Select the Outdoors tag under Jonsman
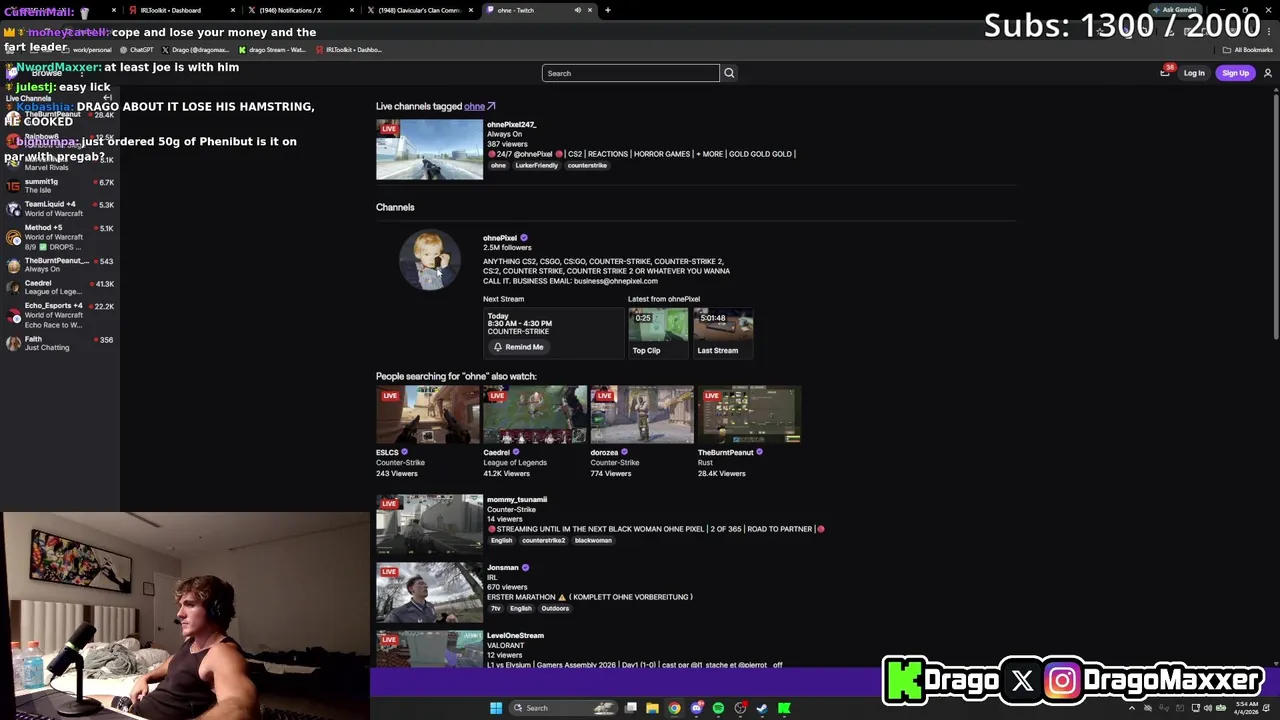 click(x=555, y=609)
